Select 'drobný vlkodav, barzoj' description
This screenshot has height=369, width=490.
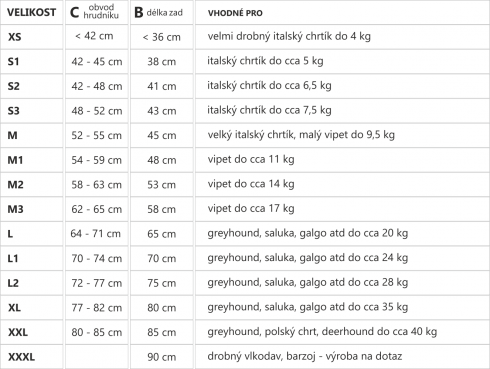point(261,356)
